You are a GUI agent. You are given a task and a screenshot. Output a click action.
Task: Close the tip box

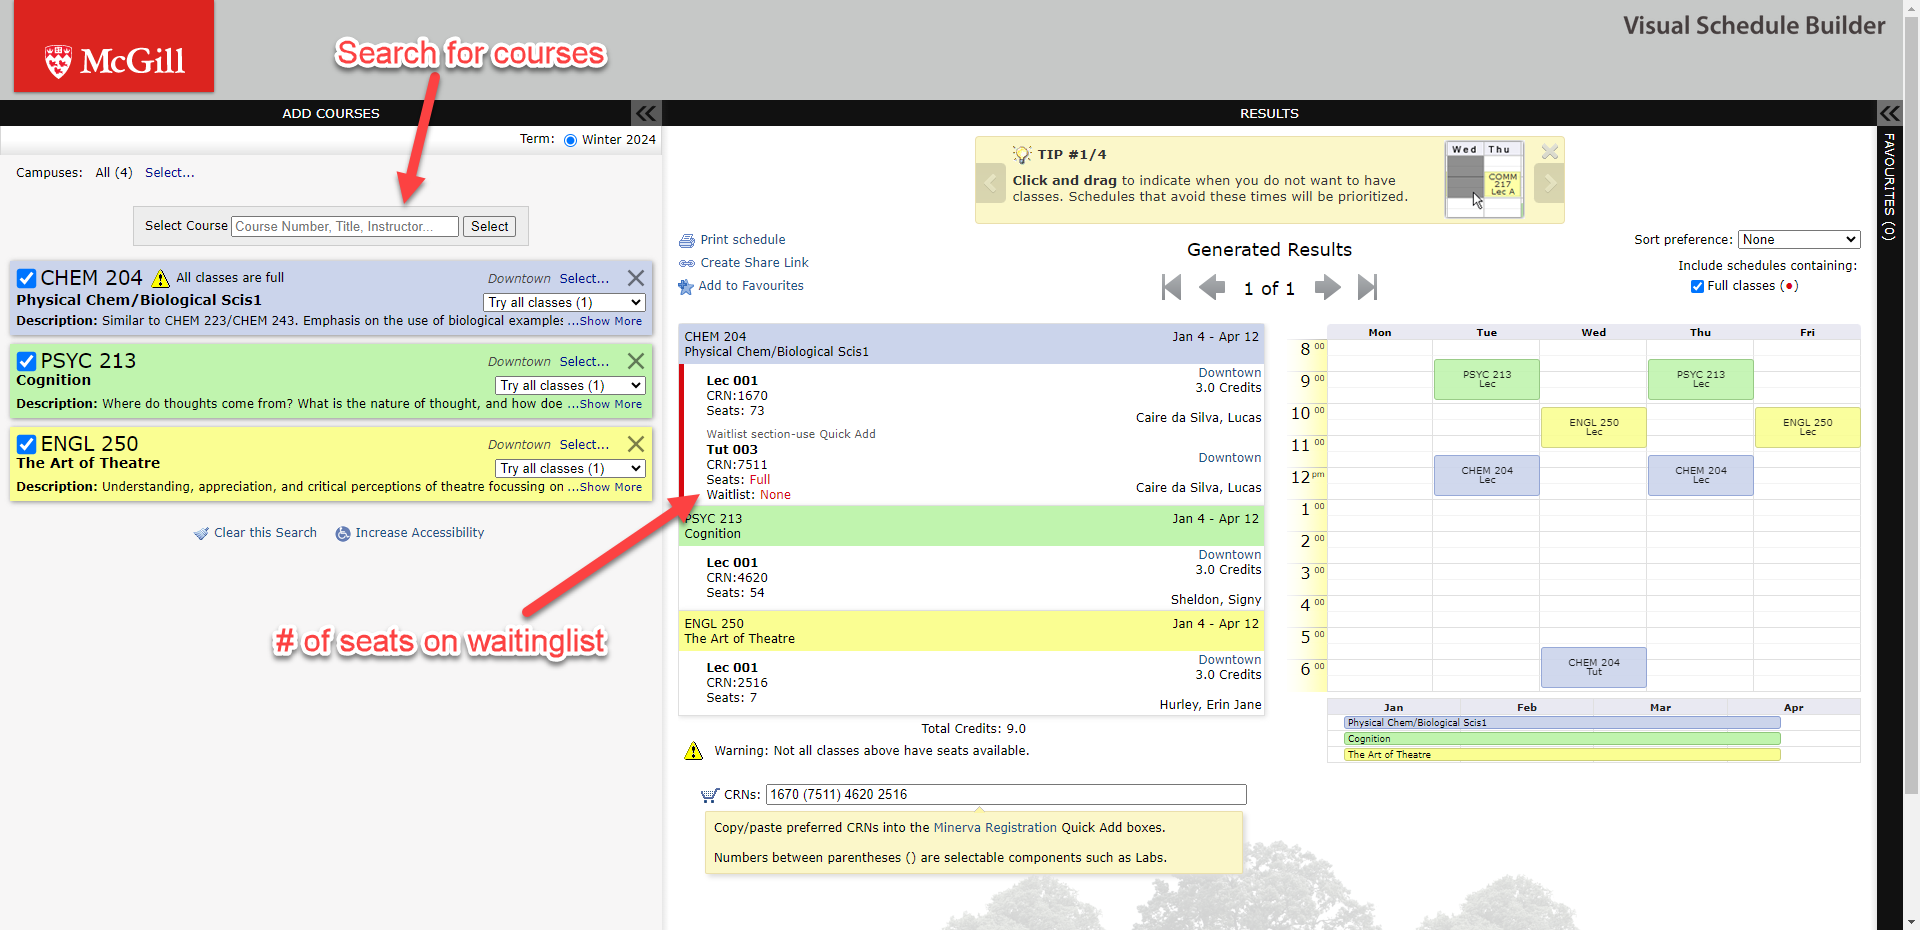tap(1550, 152)
